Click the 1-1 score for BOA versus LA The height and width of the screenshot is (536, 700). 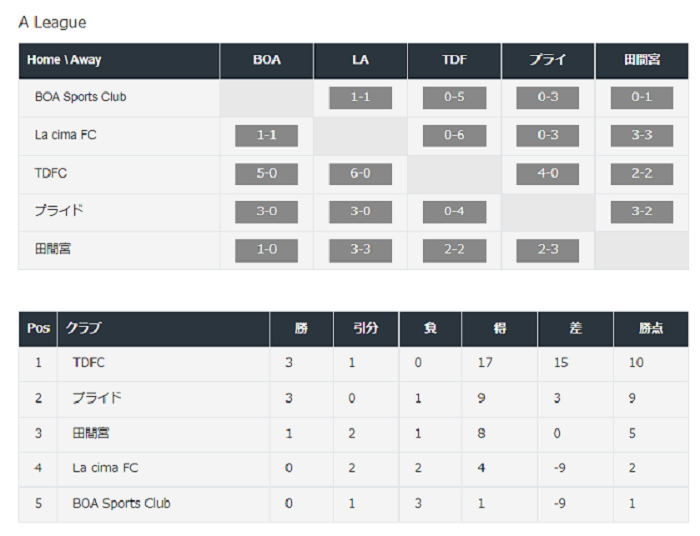click(360, 98)
